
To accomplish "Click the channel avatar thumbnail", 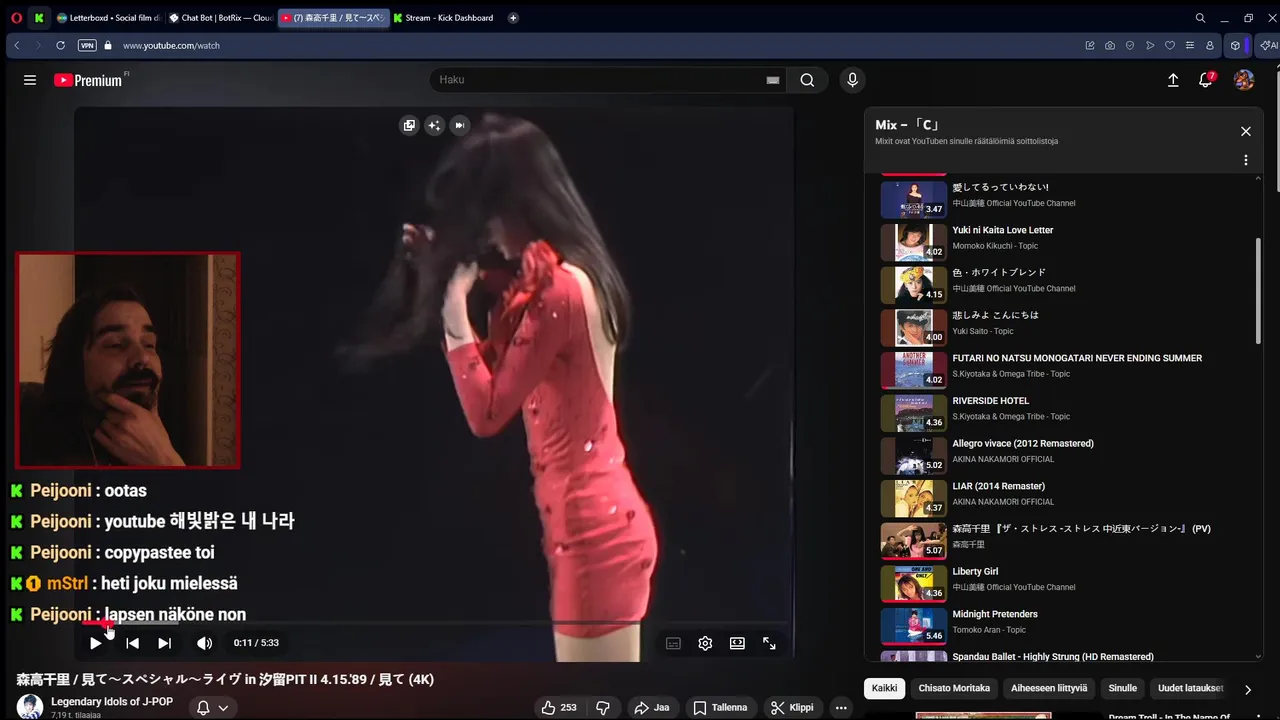I will [x=30, y=706].
